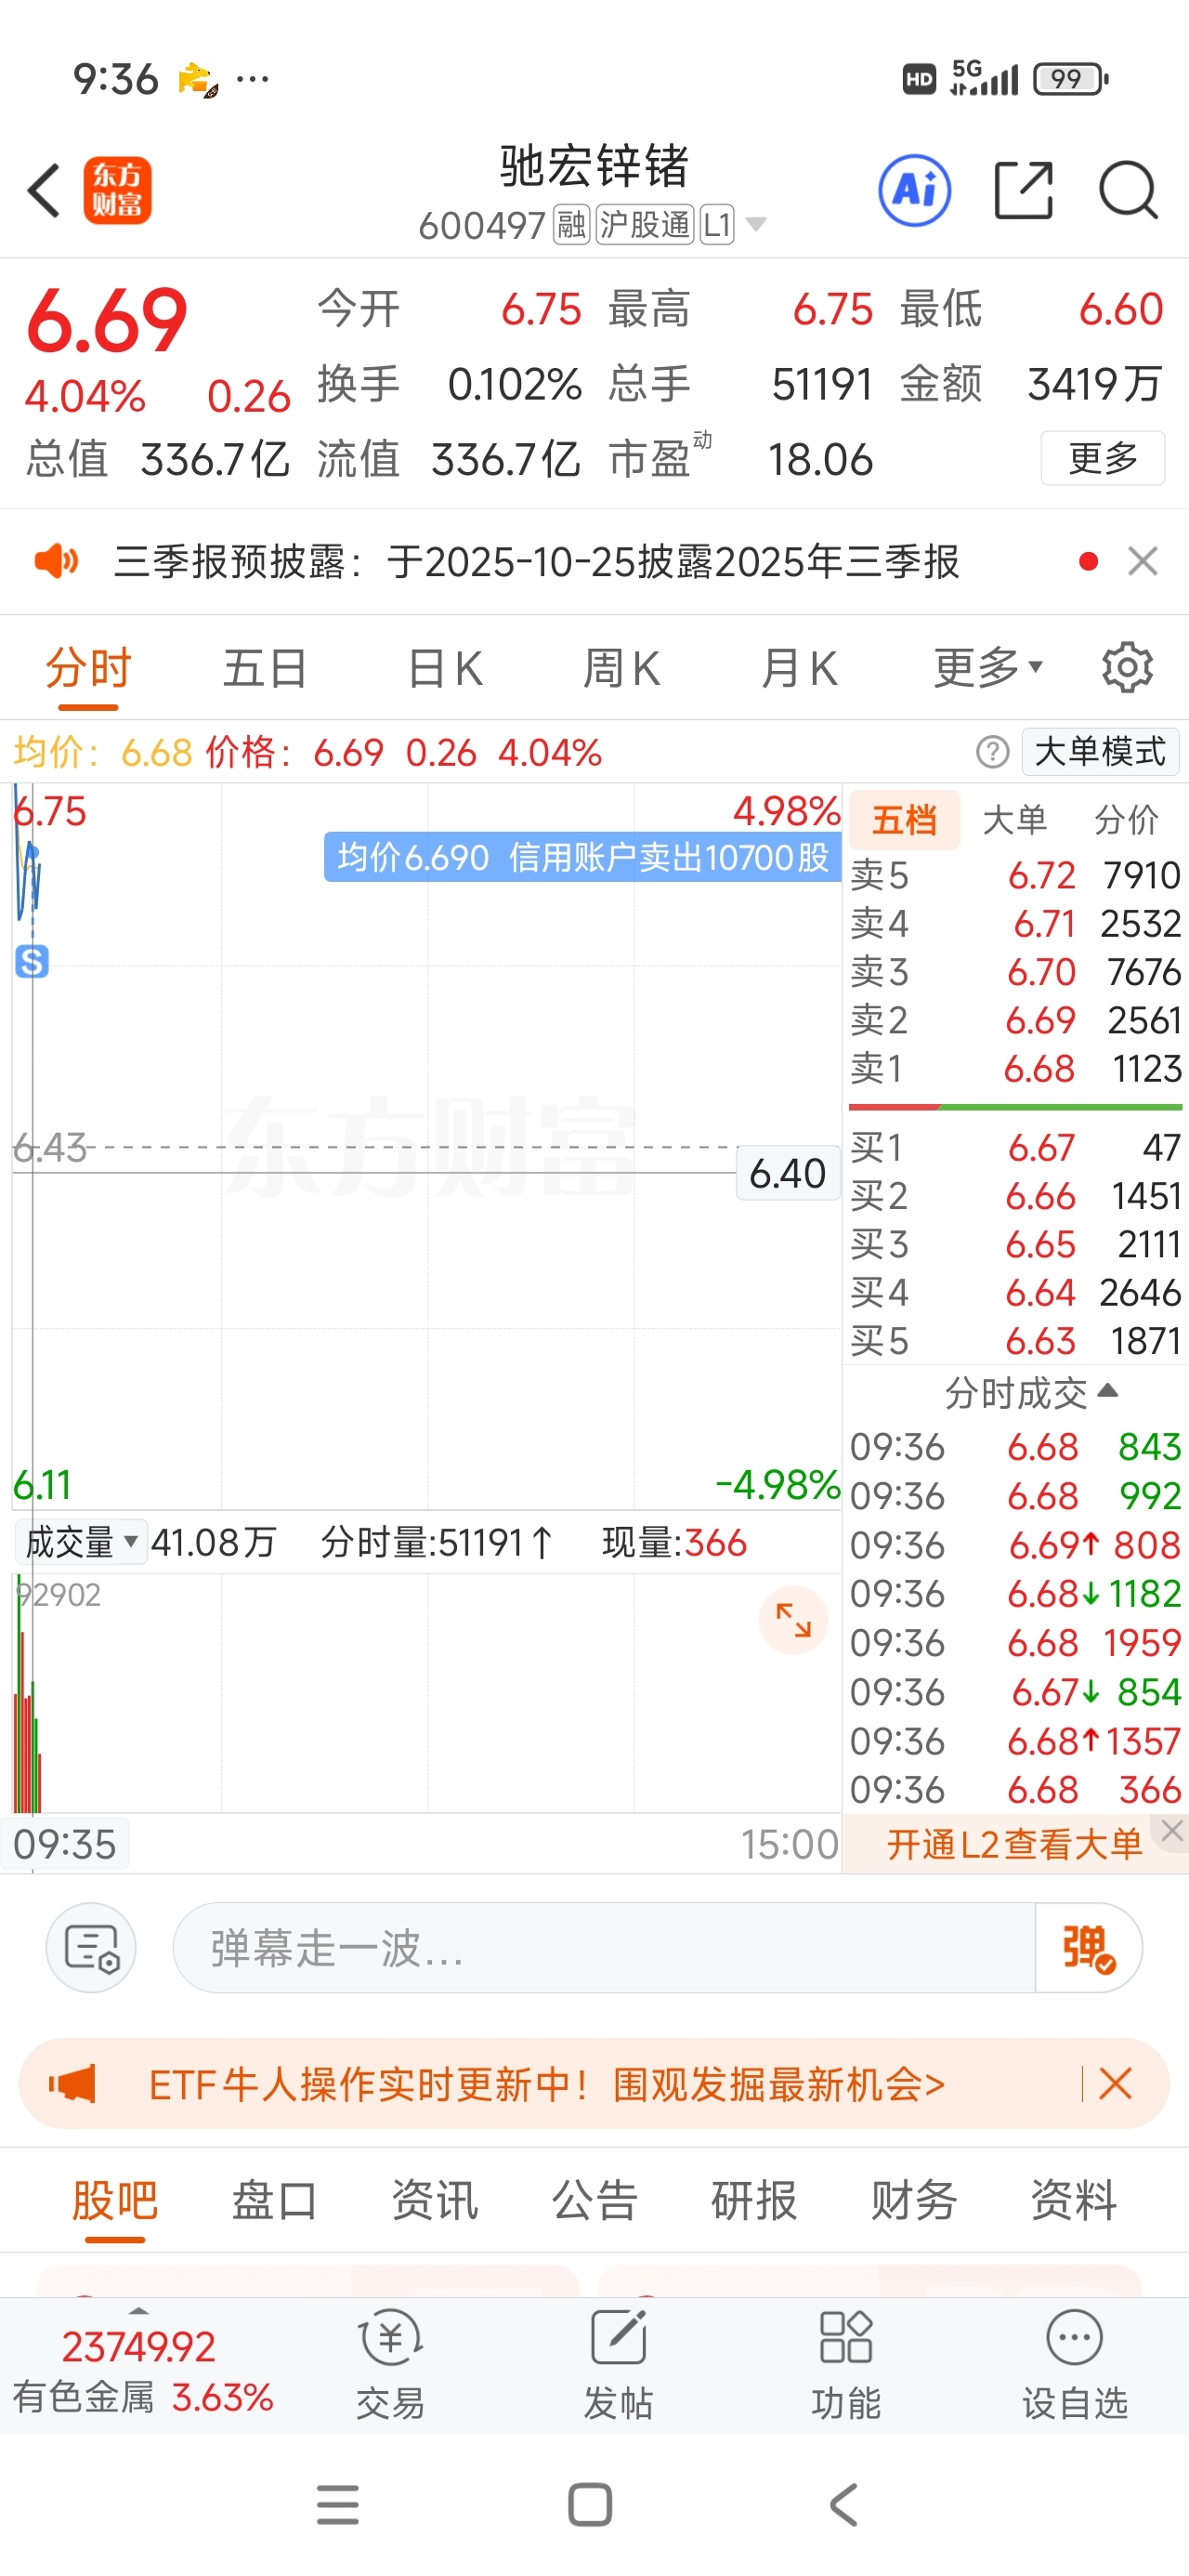Toggle the 弹 danmaku switch
The image size is (1189, 2576).
click(x=1088, y=1948)
